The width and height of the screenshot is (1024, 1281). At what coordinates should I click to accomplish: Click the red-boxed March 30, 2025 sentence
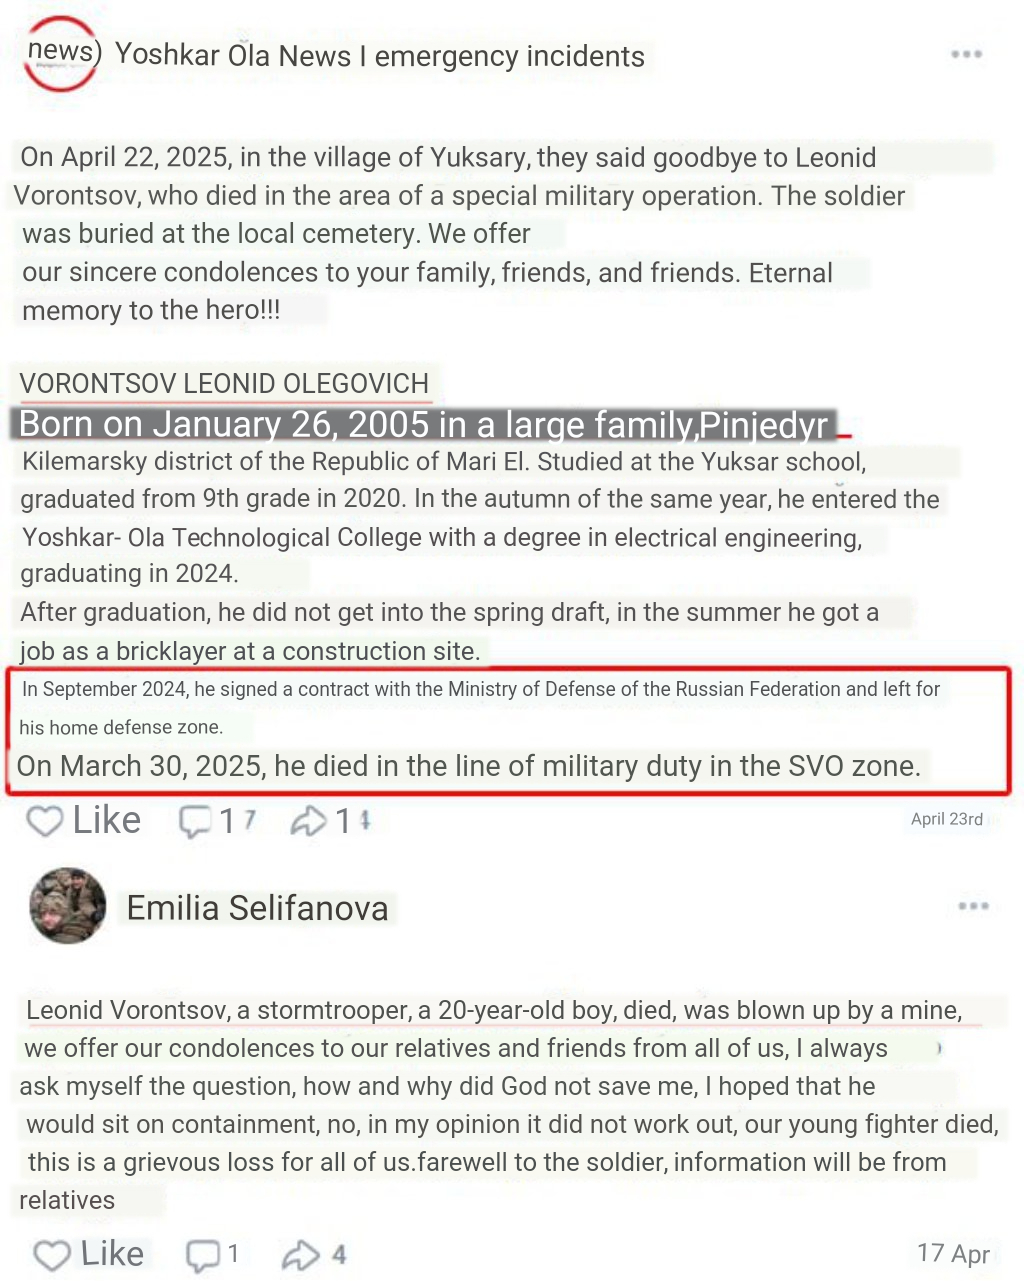(x=468, y=766)
